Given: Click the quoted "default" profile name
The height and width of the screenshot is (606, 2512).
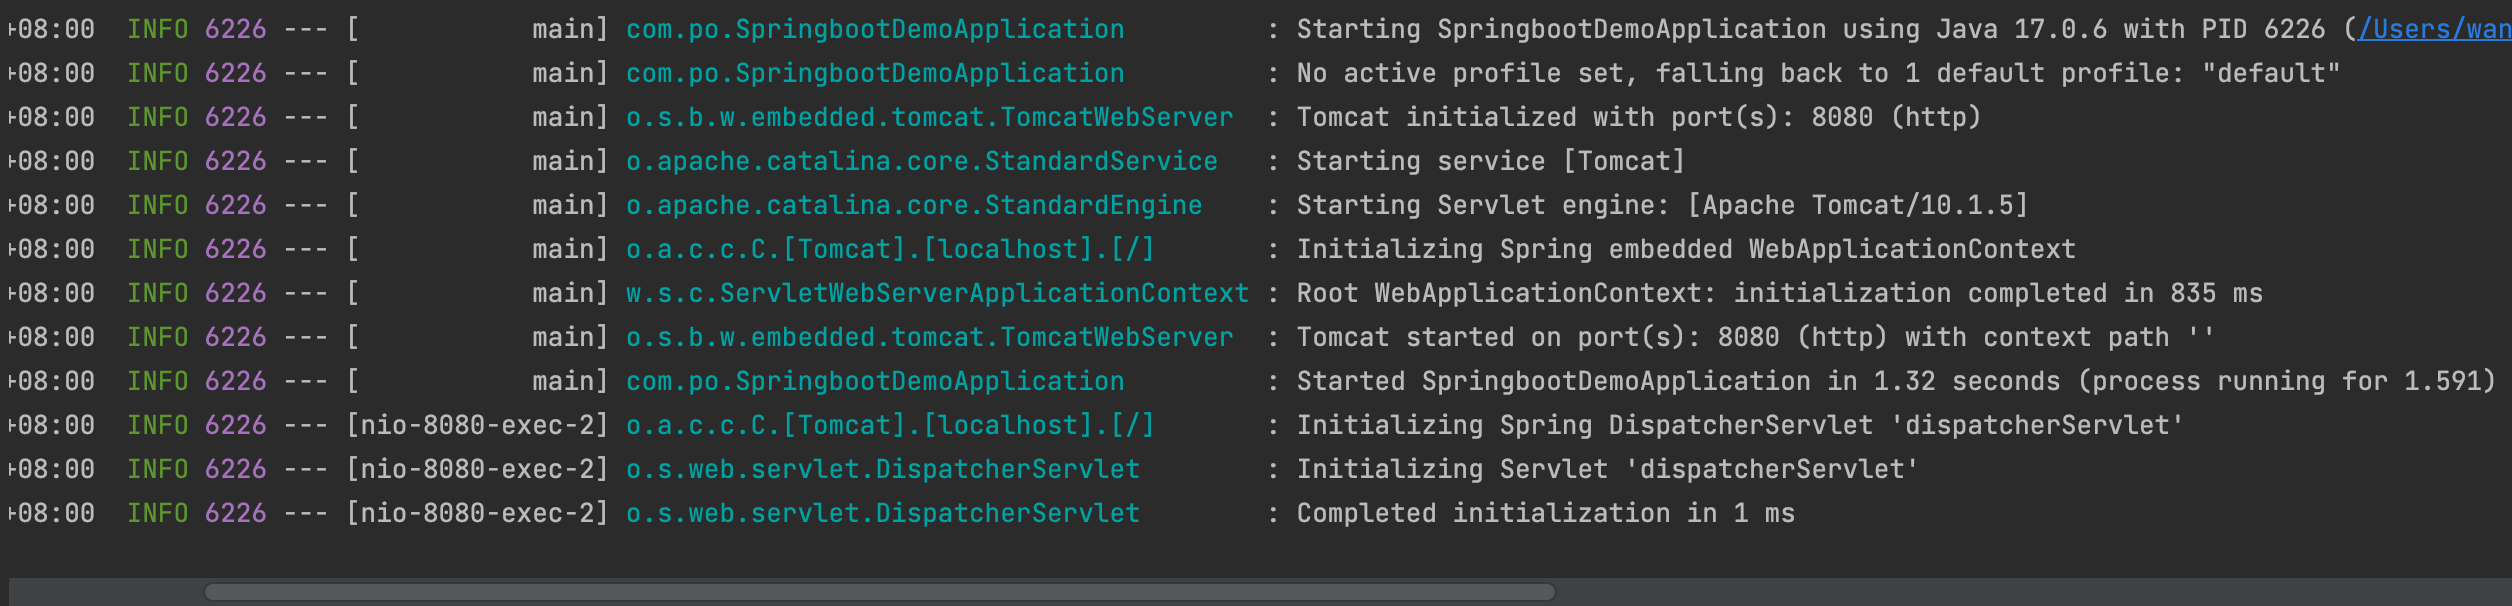Looking at the screenshot, I should [x=2270, y=74].
